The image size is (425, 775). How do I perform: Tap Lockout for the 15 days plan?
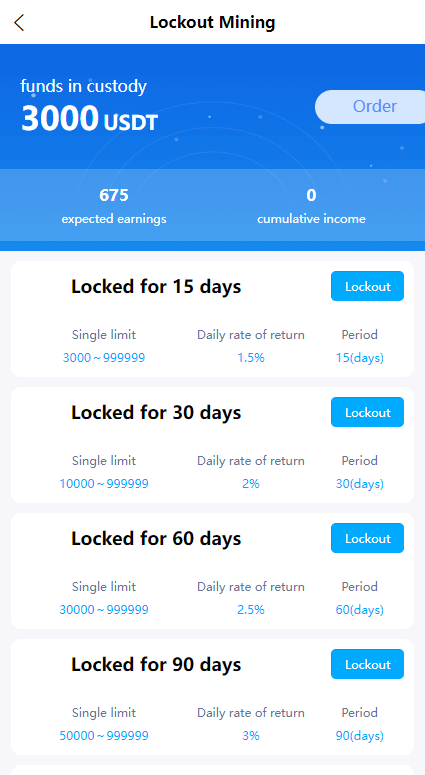click(x=367, y=286)
